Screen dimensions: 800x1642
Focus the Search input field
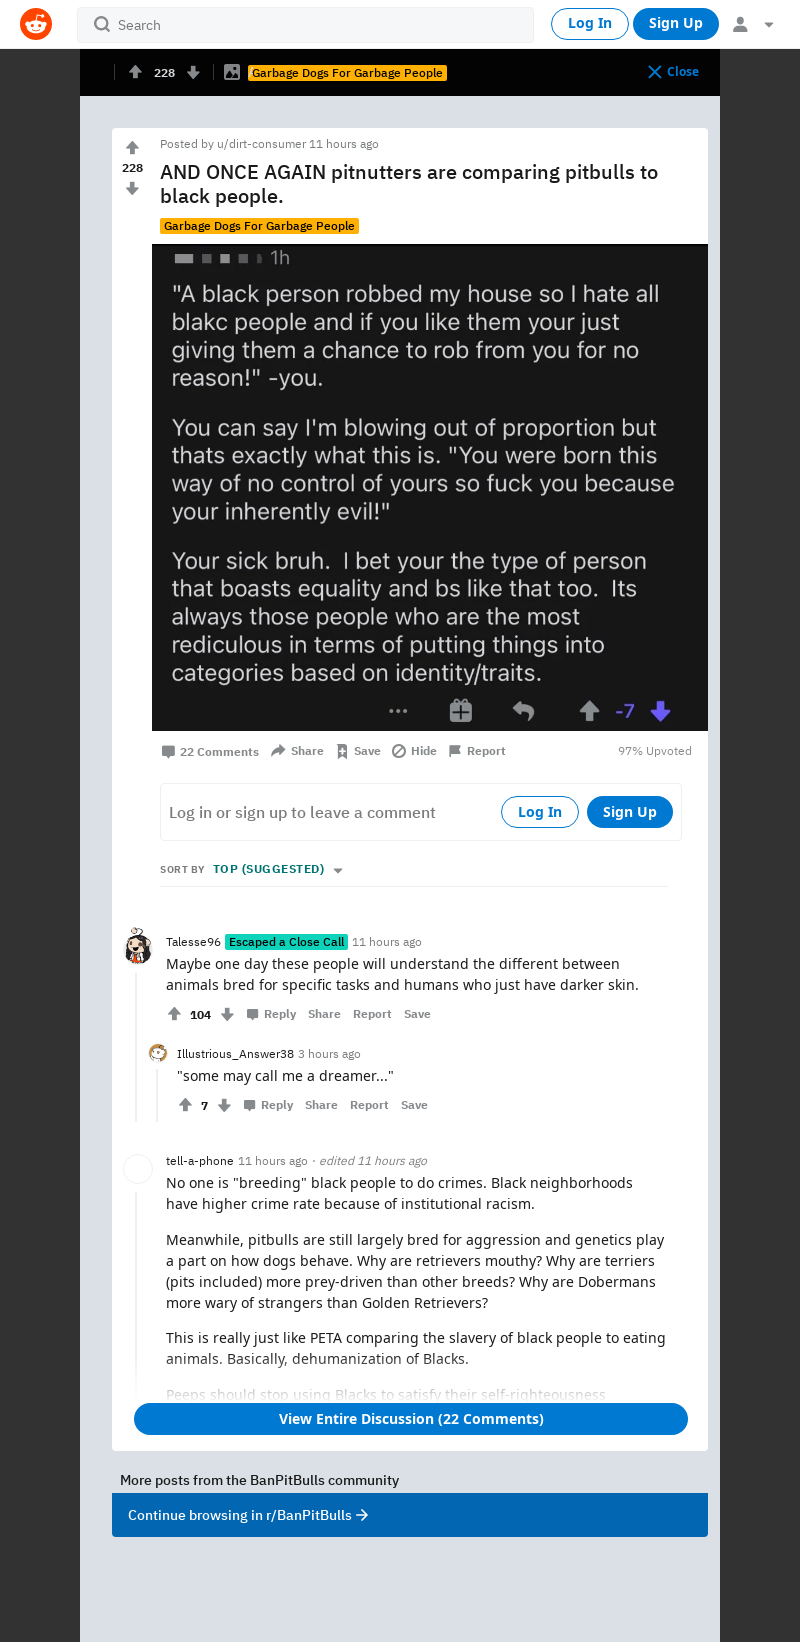pos(305,25)
